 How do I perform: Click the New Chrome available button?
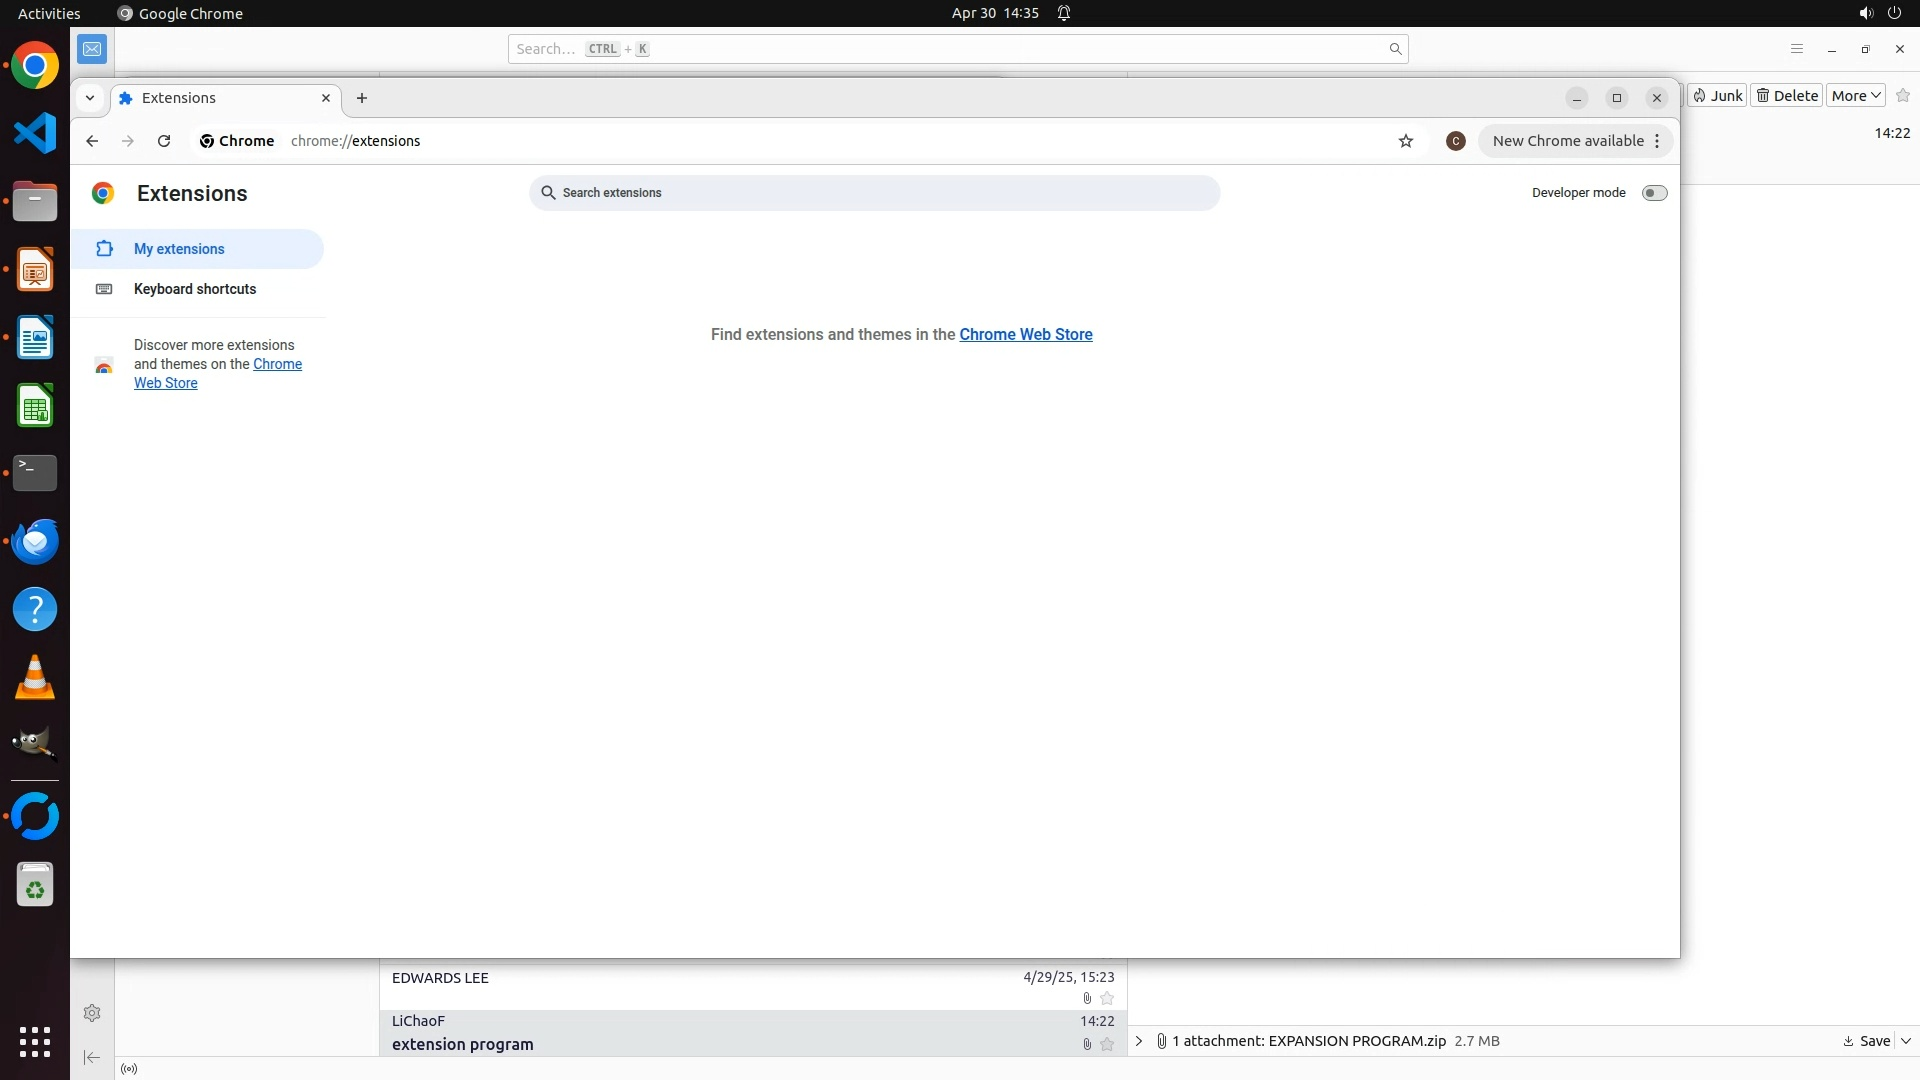(x=1567, y=141)
